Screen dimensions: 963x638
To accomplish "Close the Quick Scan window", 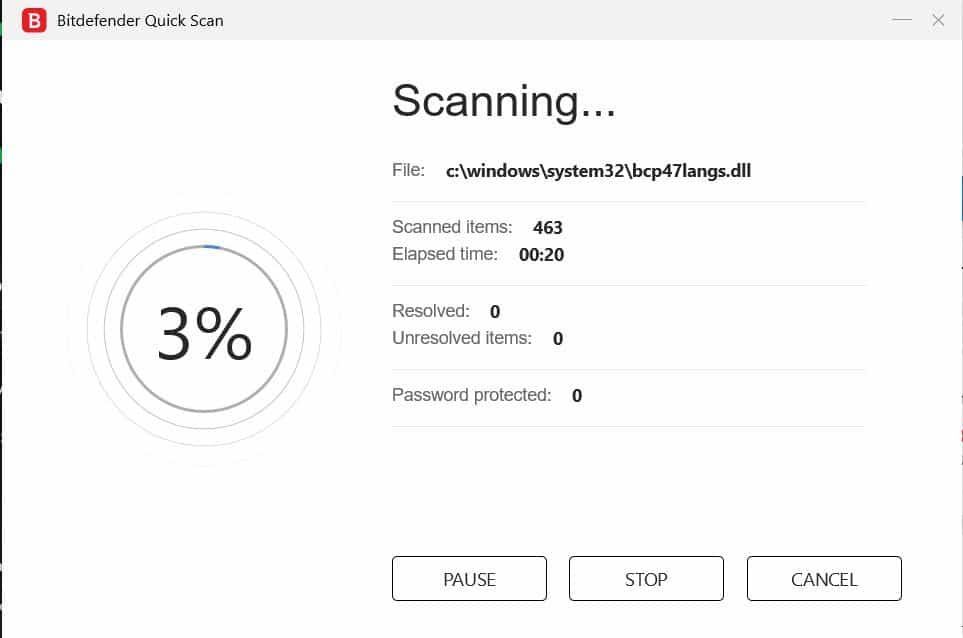I will pyautogui.click(x=938, y=20).
